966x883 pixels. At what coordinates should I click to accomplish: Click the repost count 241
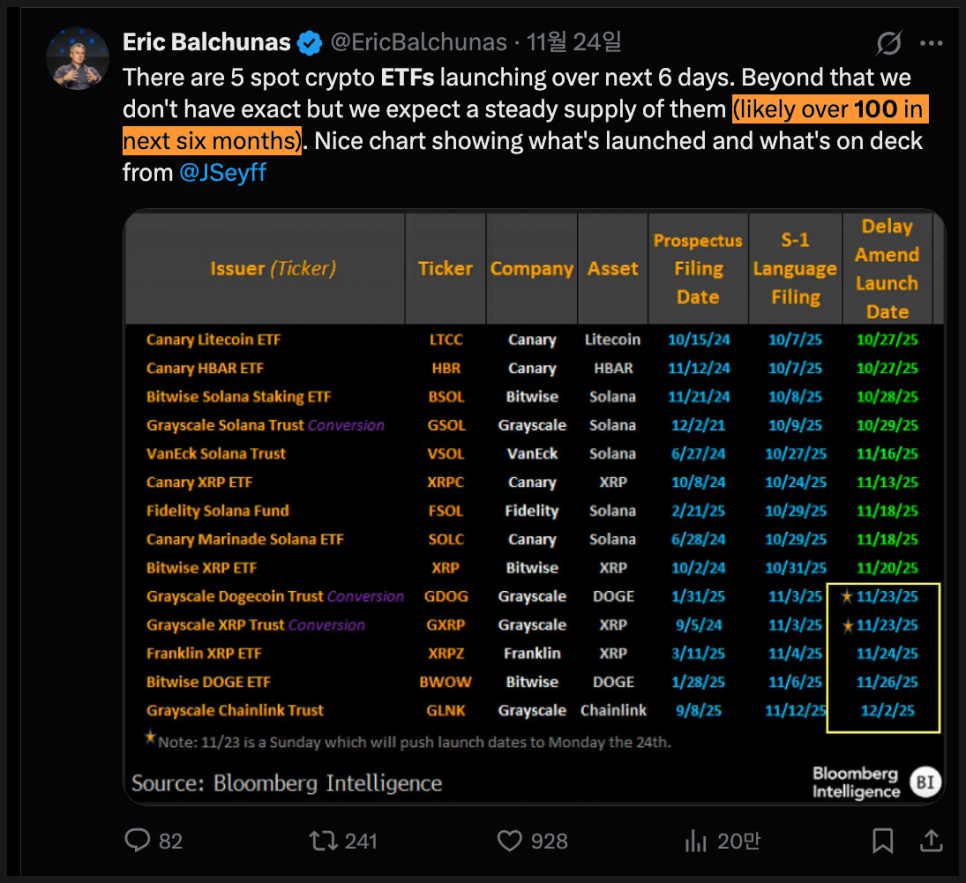point(361,841)
